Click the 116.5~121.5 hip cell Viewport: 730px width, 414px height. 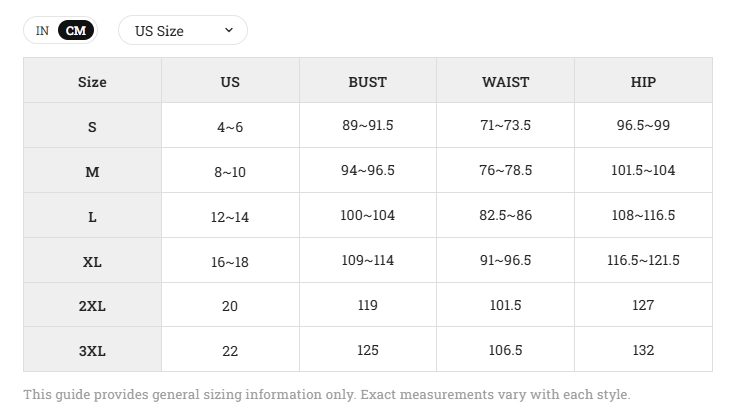[643, 261]
